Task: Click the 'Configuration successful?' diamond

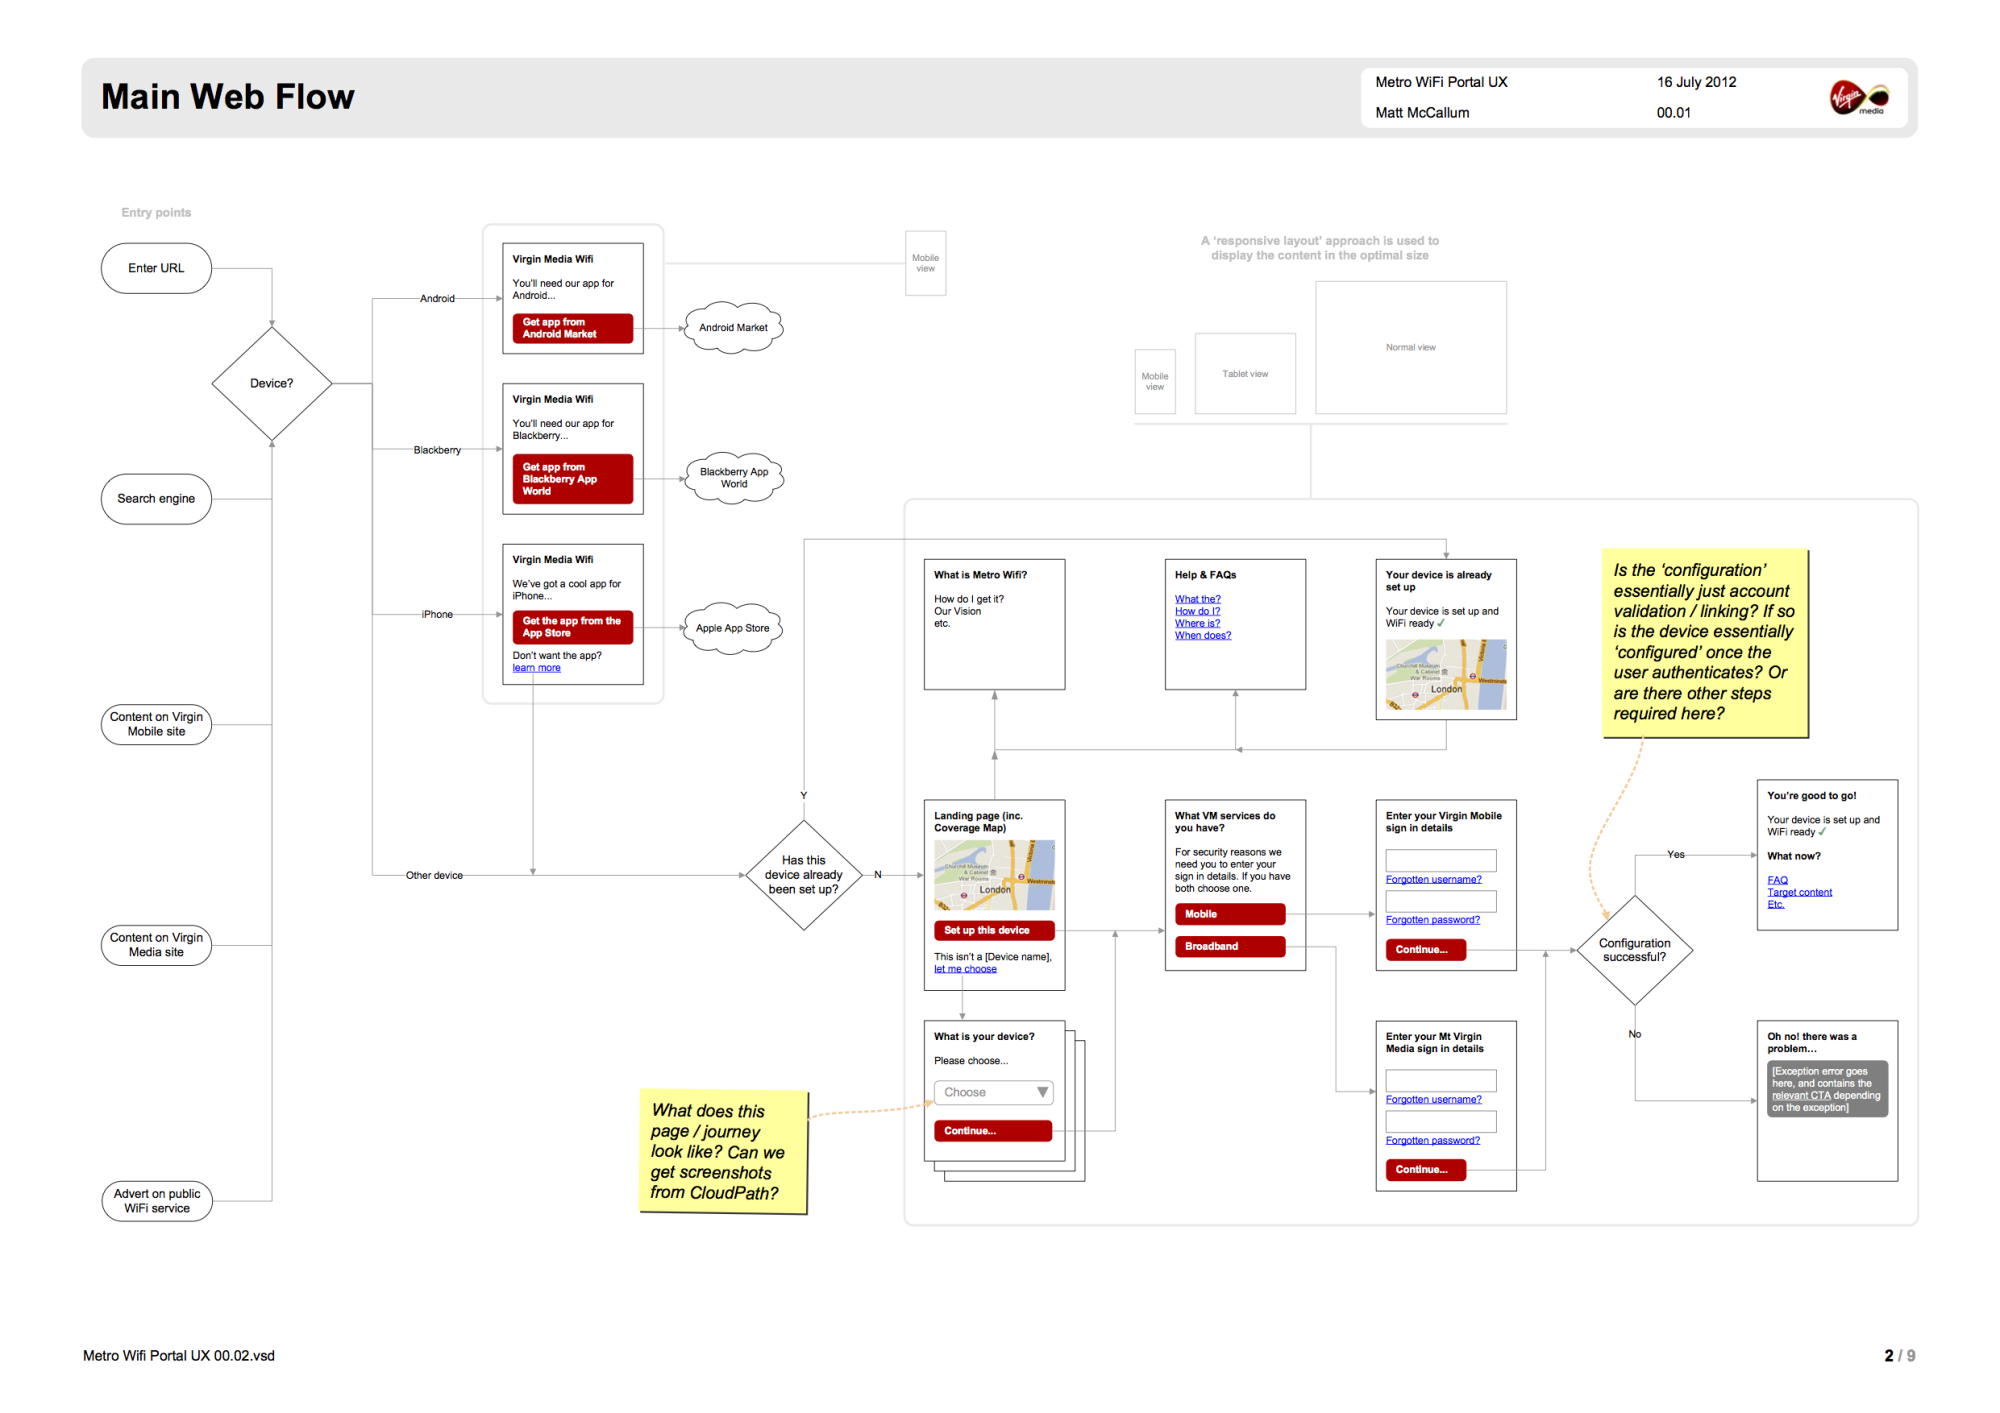Action: click(1634, 950)
